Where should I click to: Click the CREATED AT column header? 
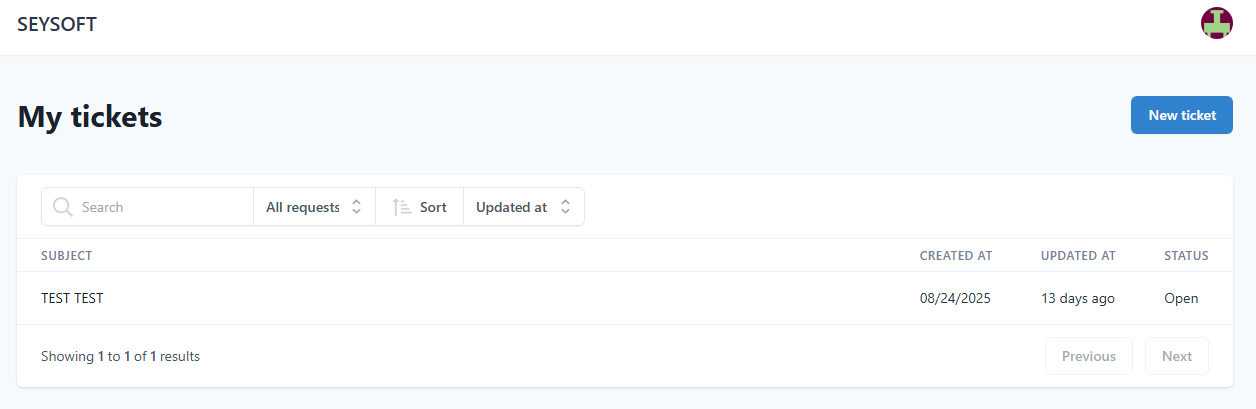tap(955, 256)
